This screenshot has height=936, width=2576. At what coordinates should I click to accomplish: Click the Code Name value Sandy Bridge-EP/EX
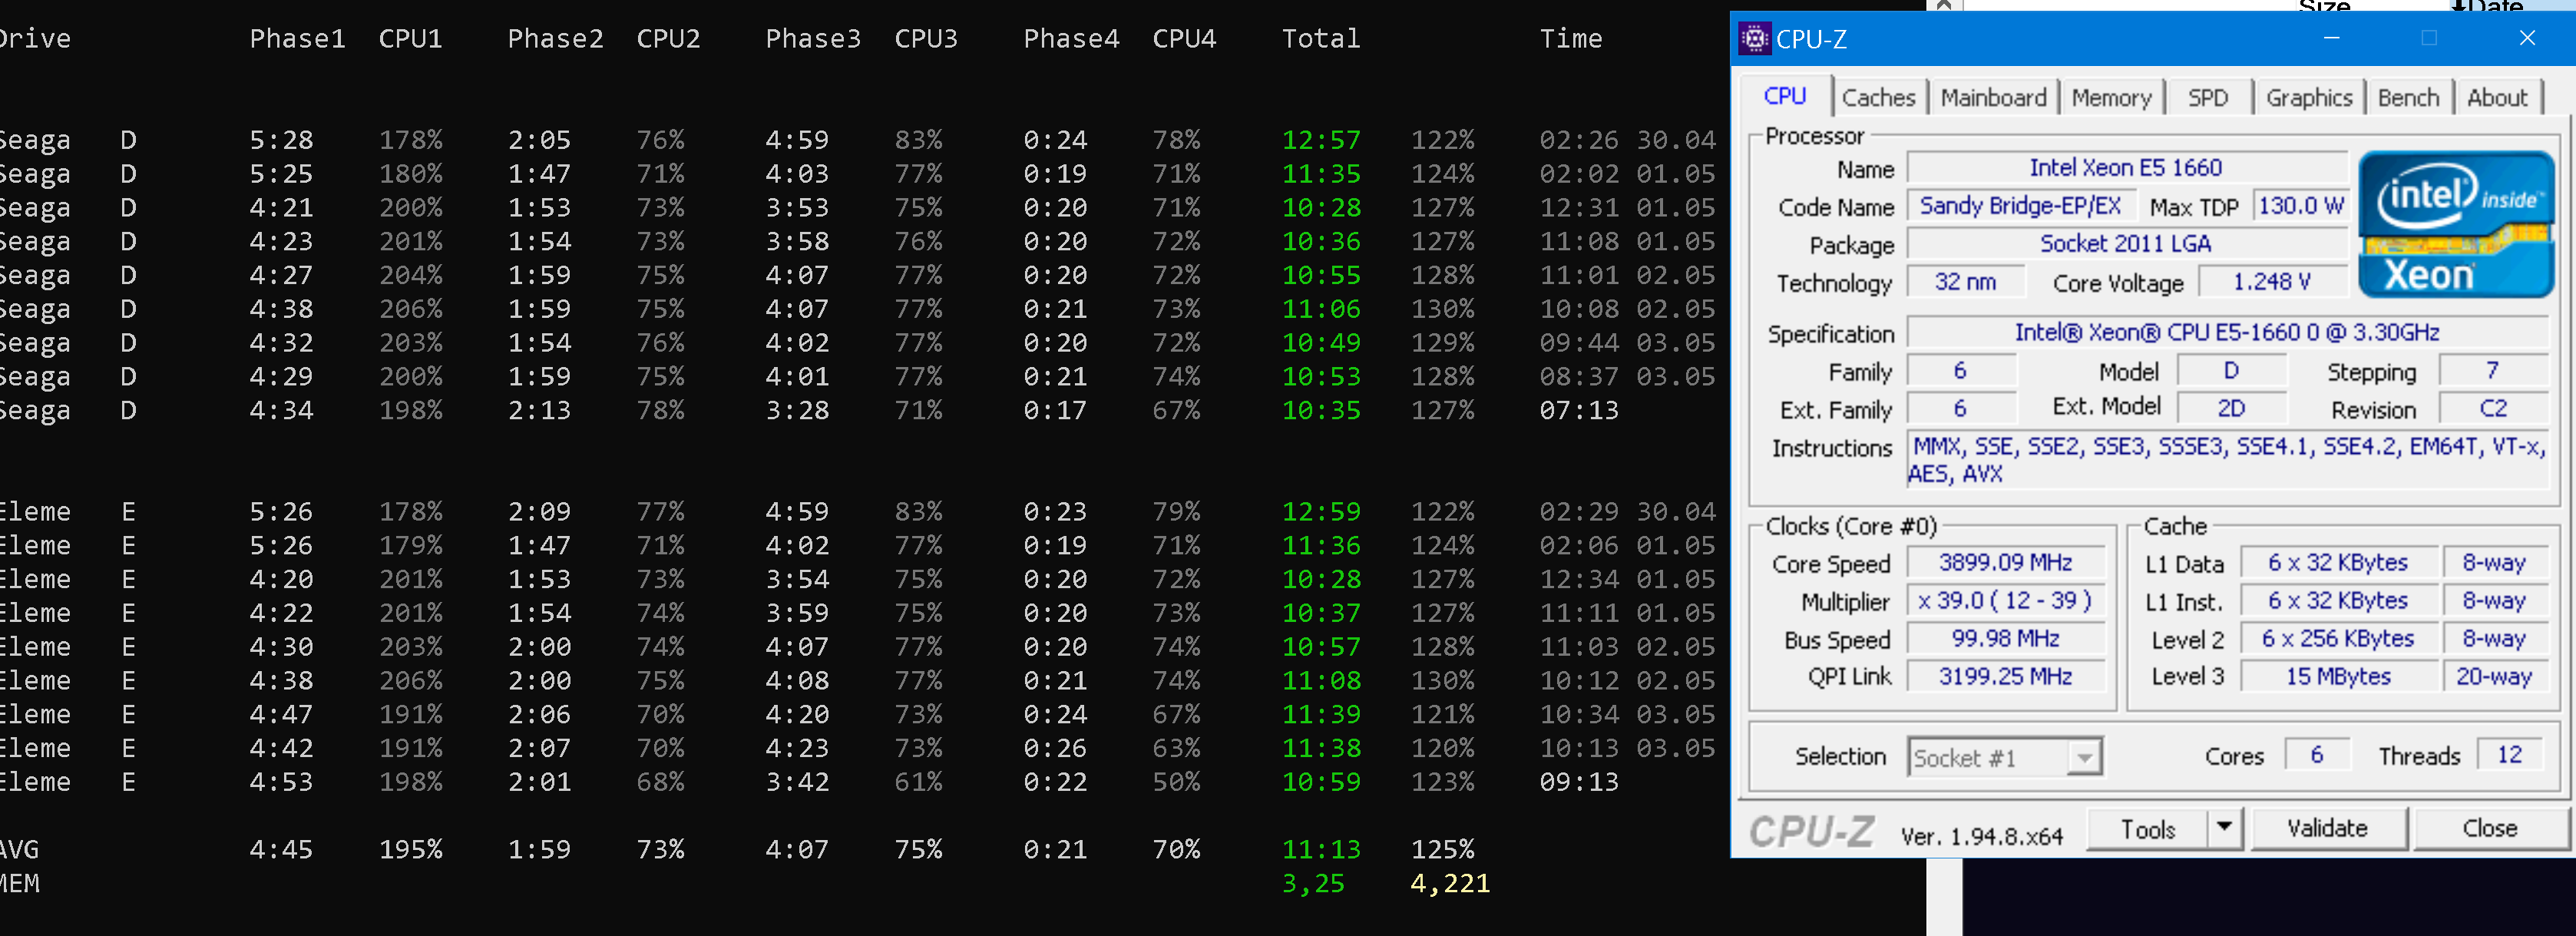click(2019, 205)
